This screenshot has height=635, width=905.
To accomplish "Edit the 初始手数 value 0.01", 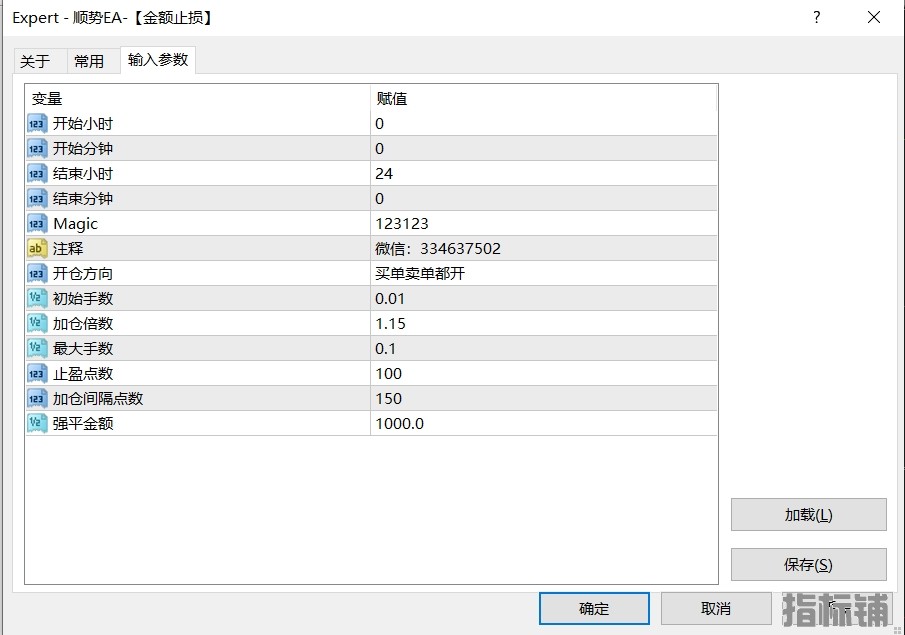I will (x=543, y=299).
